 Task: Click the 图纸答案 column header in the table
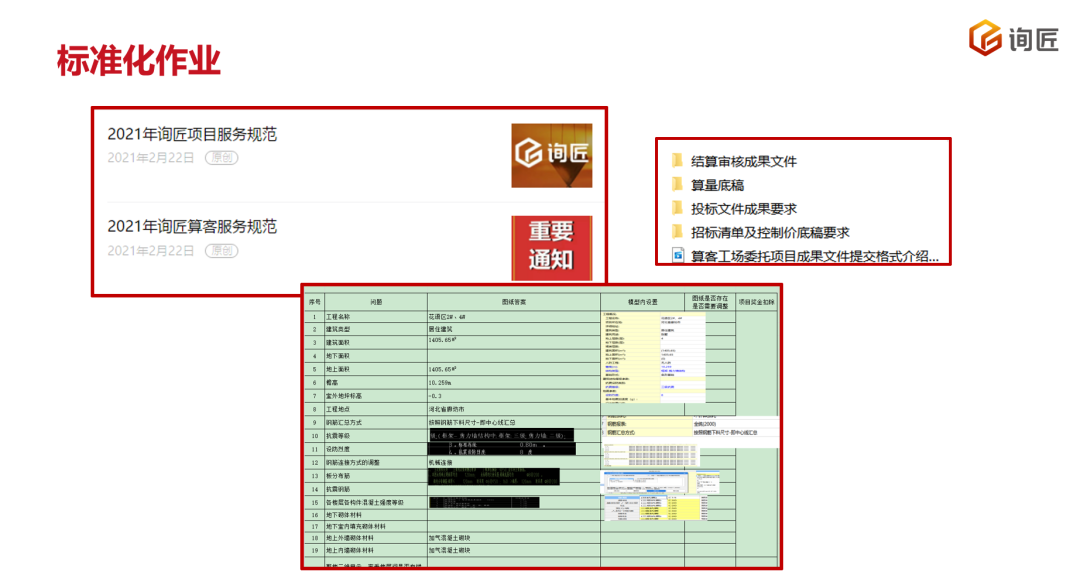[513, 301]
